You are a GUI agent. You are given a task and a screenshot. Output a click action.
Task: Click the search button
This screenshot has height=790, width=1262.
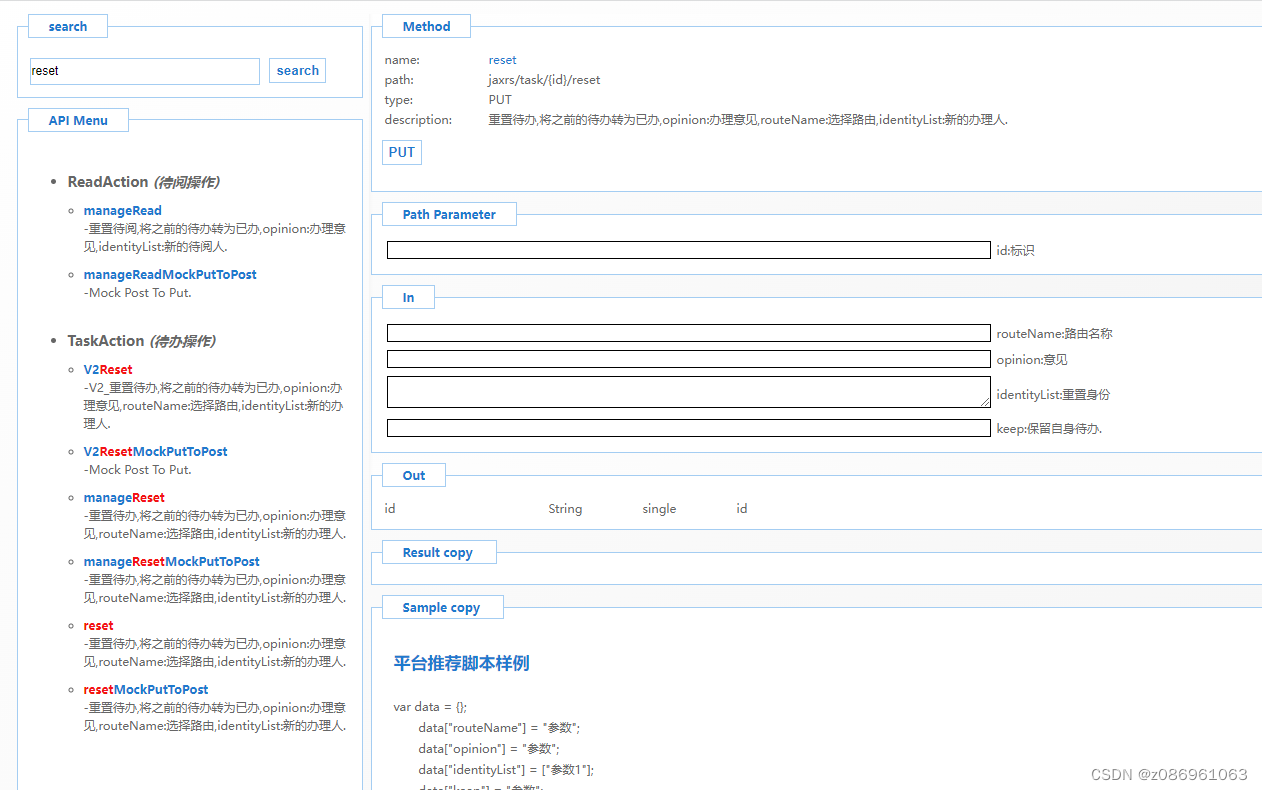click(297, 70)
